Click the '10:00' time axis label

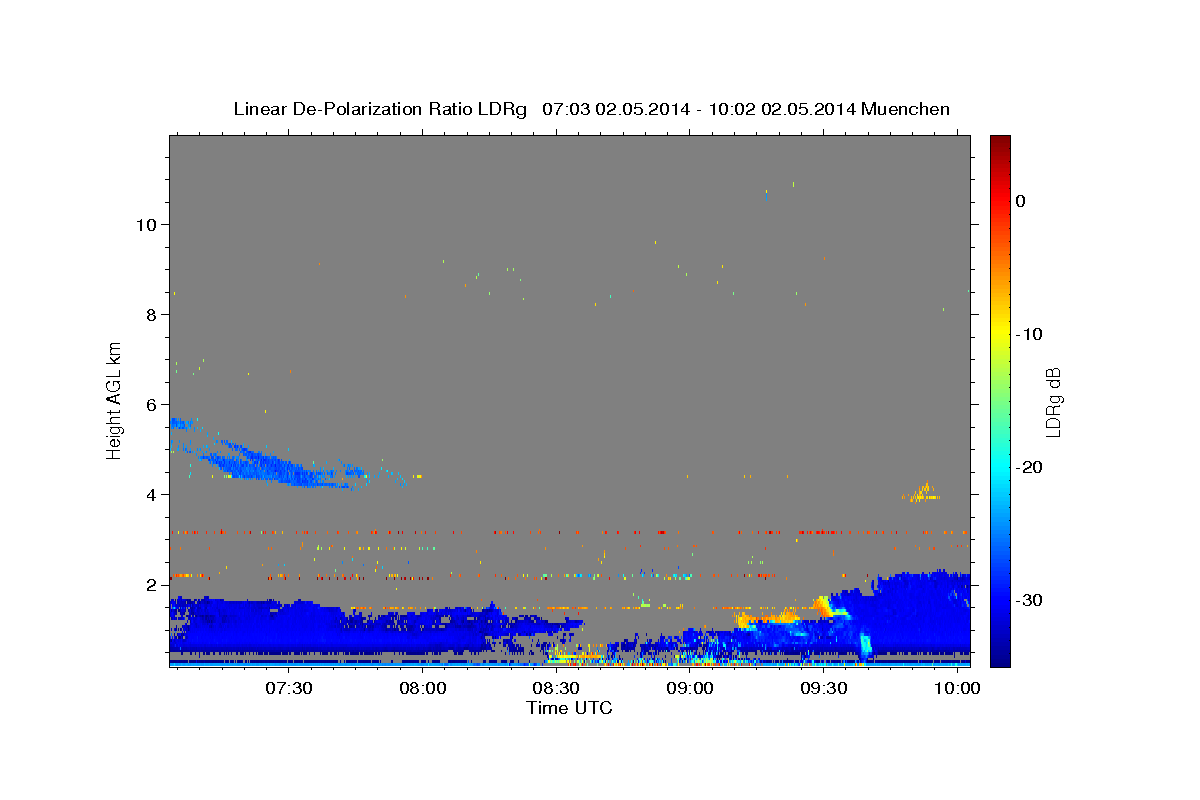click(x=958, y=690)
